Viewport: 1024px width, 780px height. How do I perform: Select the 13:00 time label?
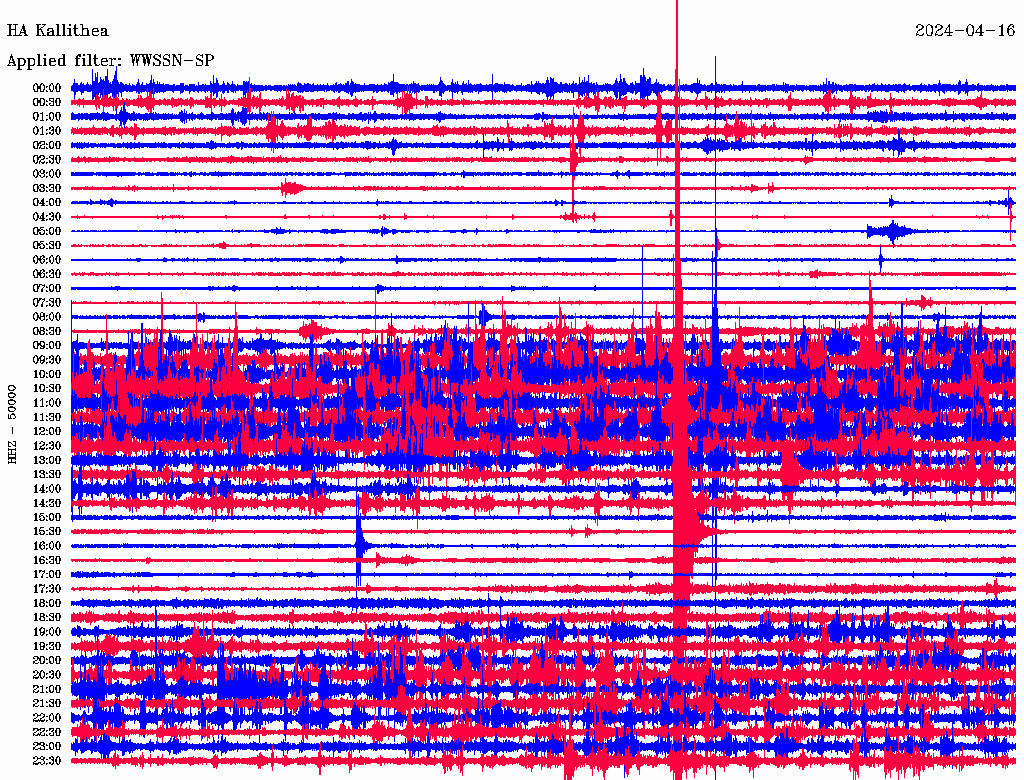tap(47, 461)
